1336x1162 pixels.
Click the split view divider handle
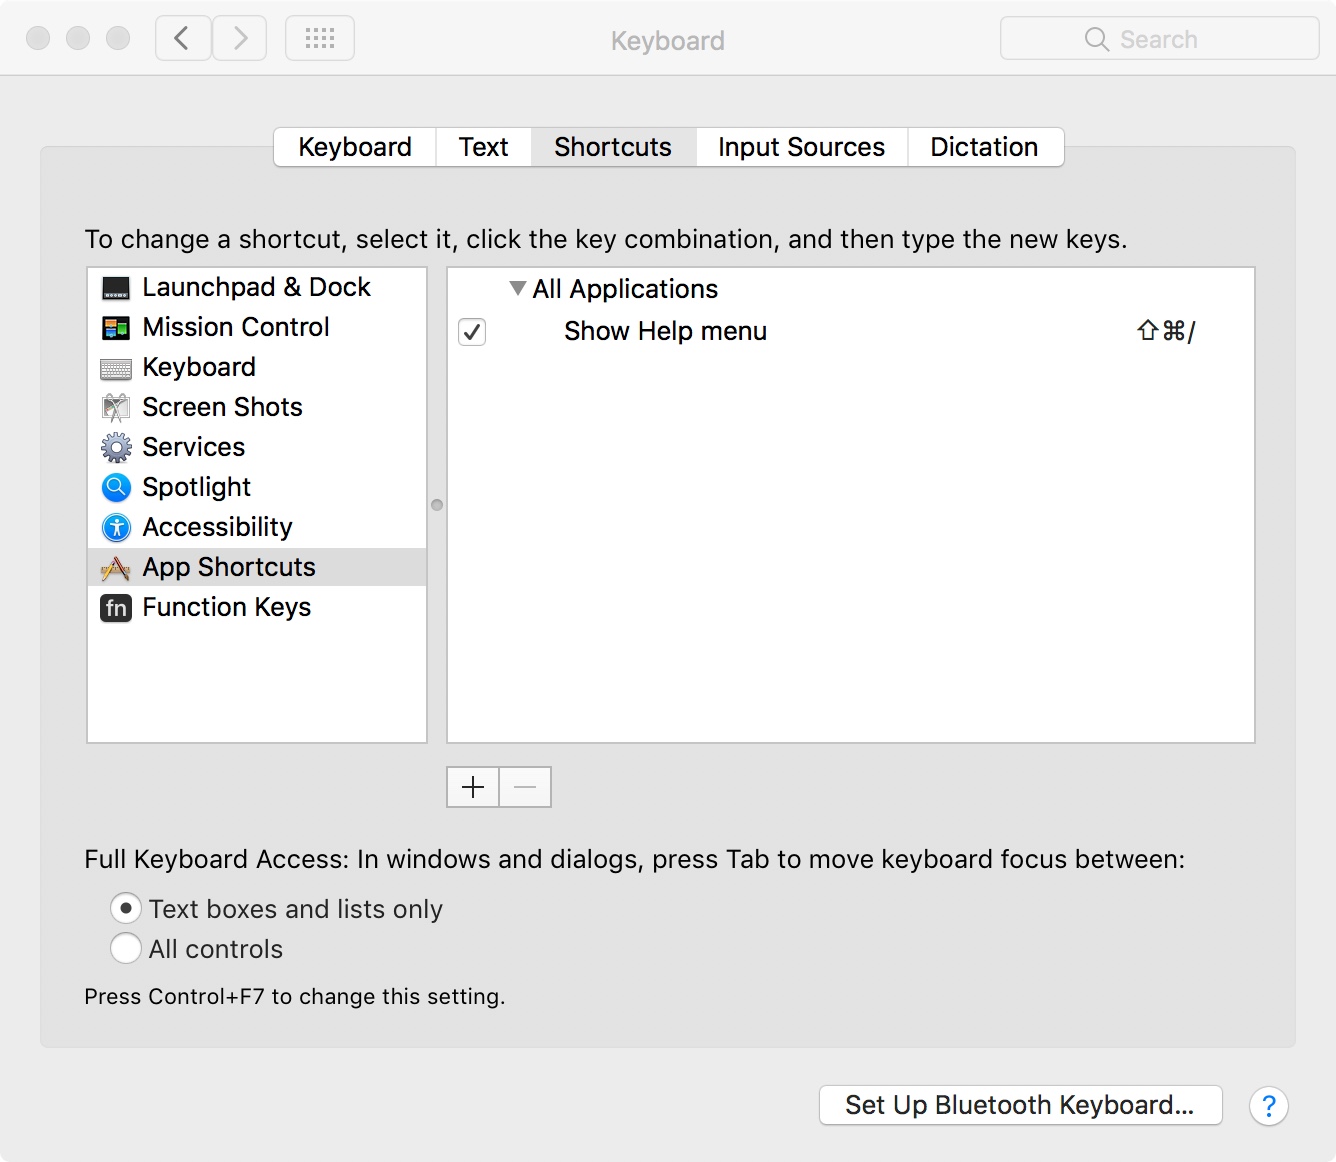pyautogui.click(x=437, y=505)
